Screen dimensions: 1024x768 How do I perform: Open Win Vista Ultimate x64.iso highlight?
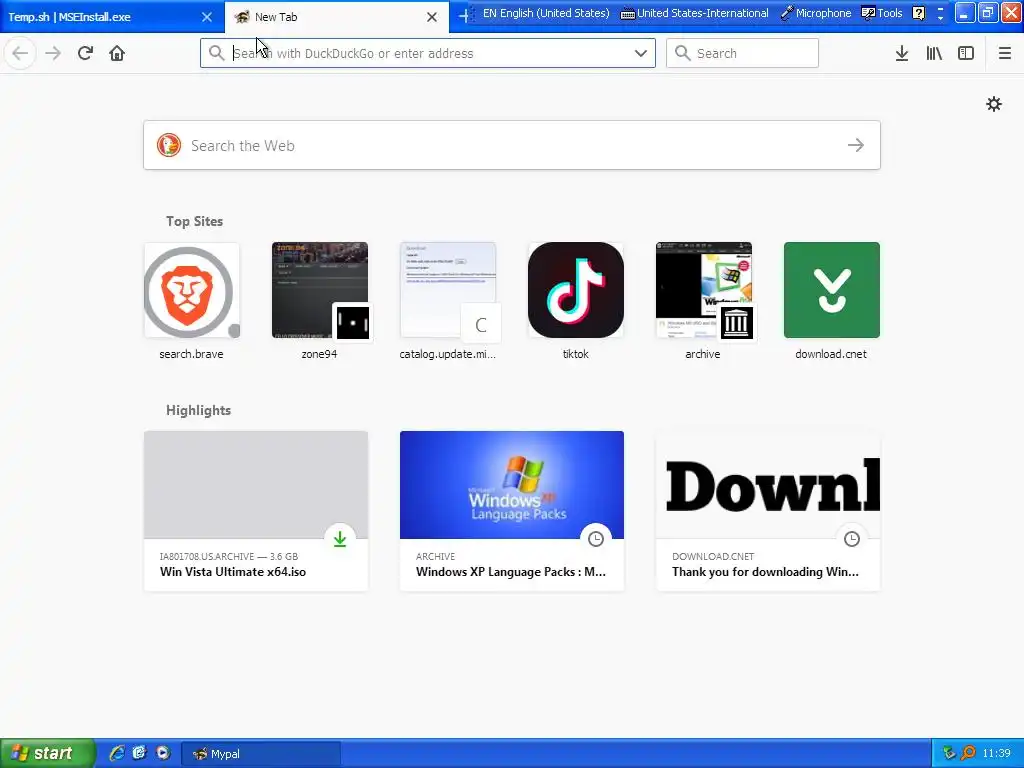pyautogui.click(x=256, y=511)
